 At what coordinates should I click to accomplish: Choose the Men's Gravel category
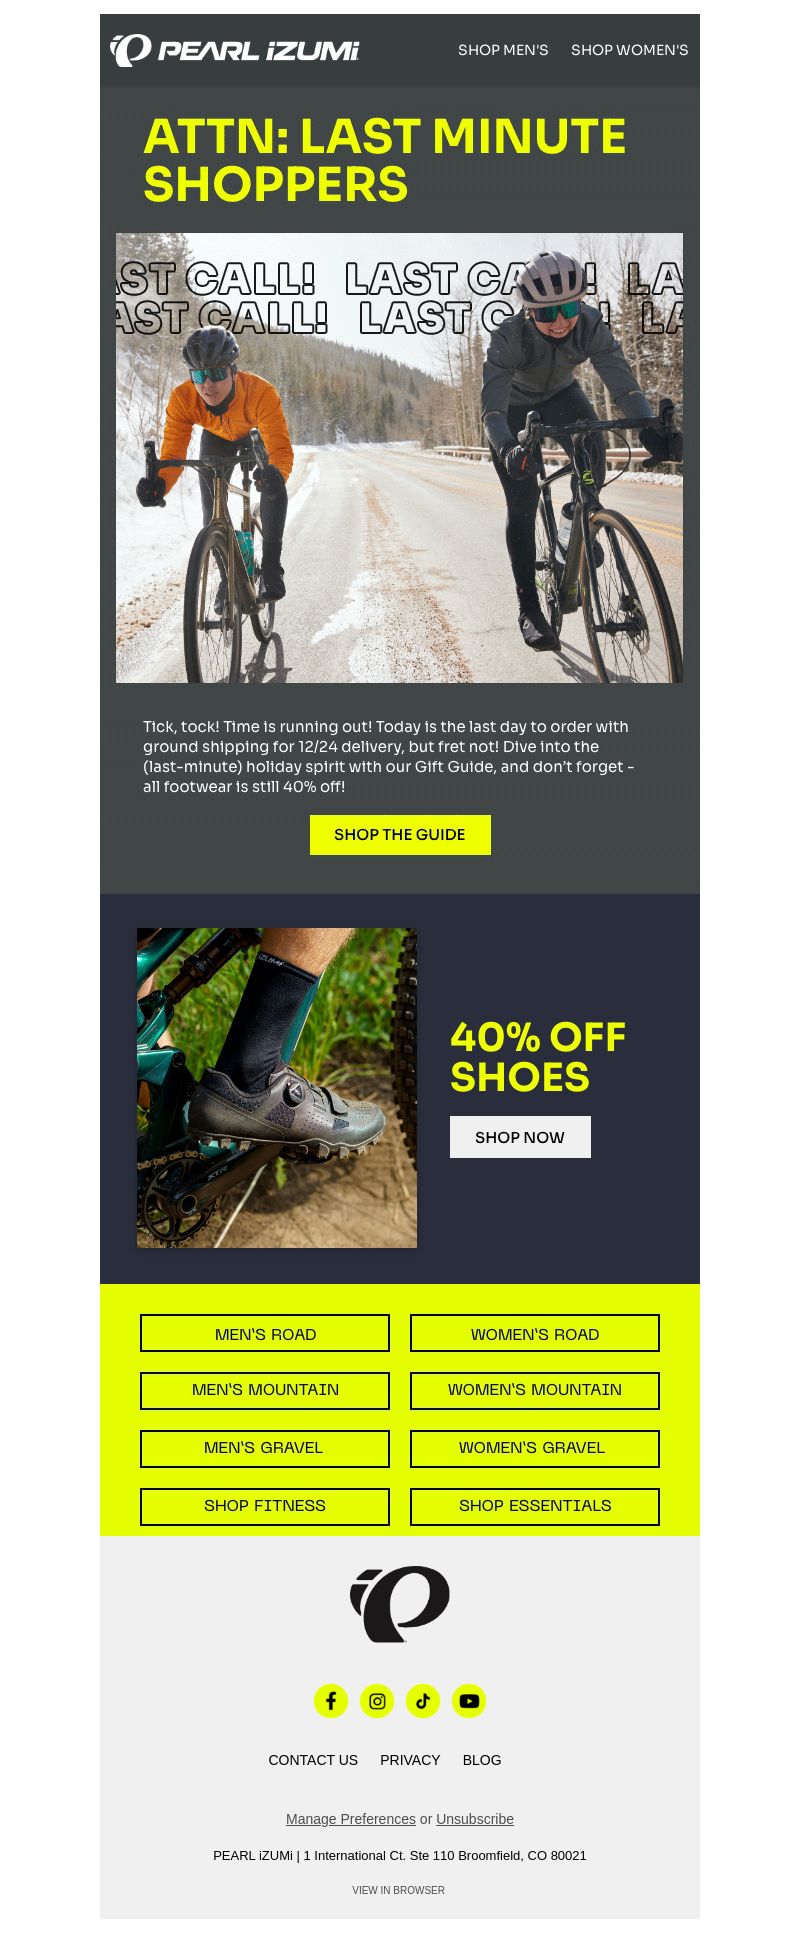[x=265, y=1449]
